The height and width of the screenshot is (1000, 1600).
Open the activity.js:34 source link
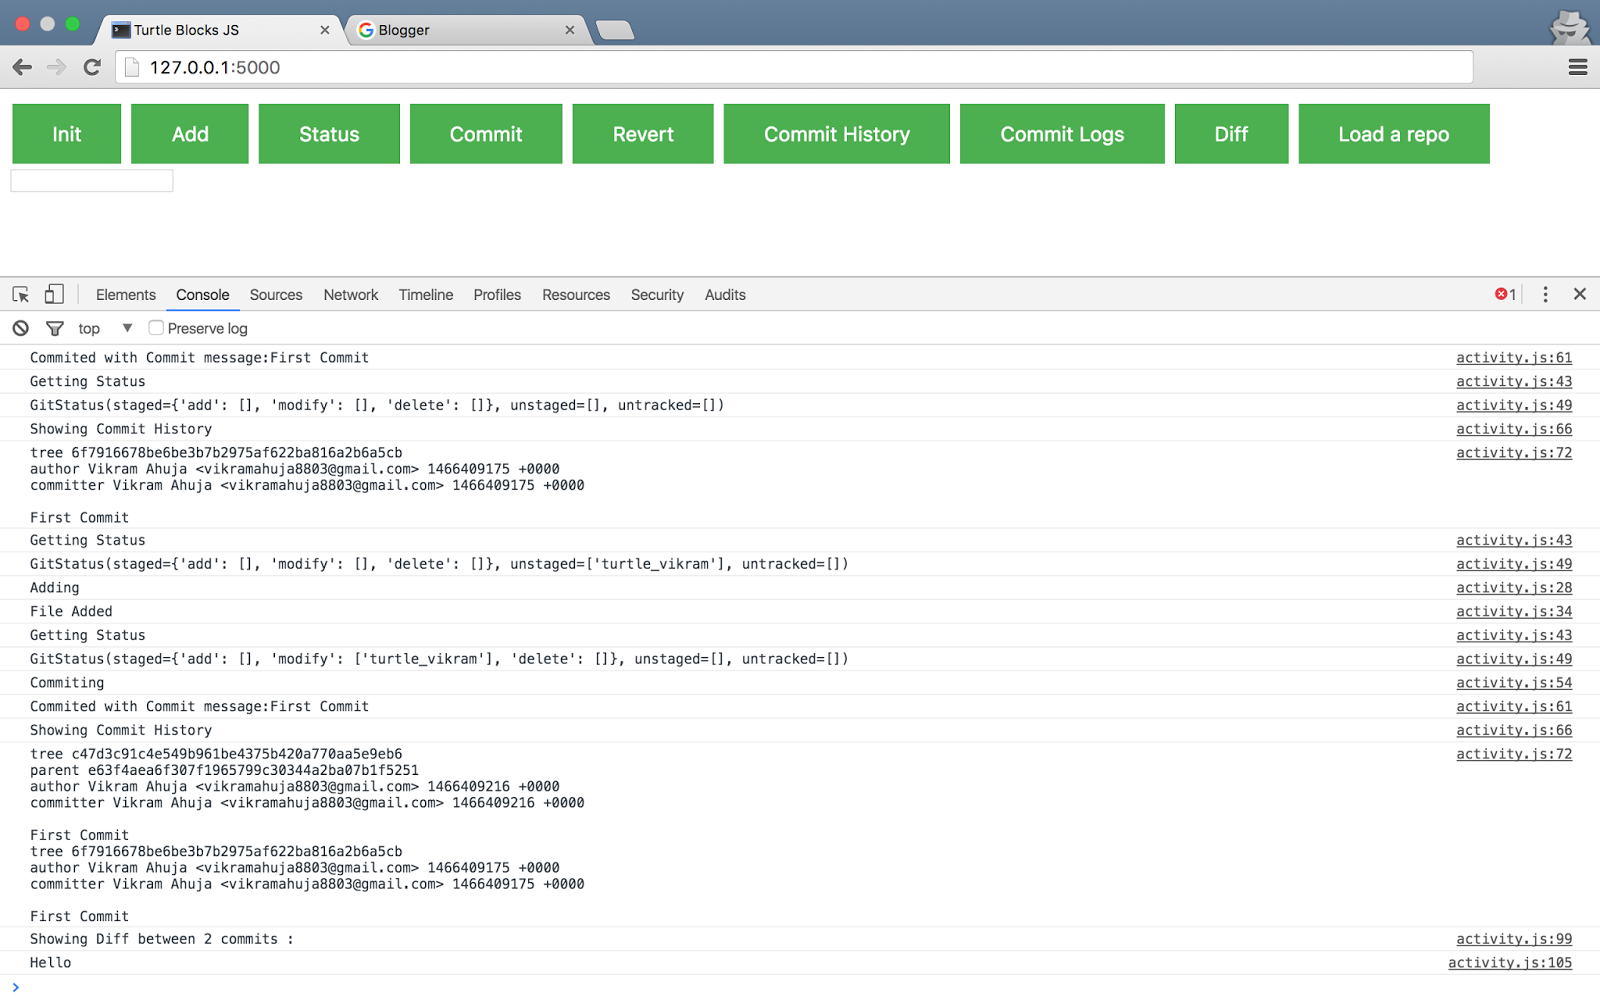[1514, 612]
